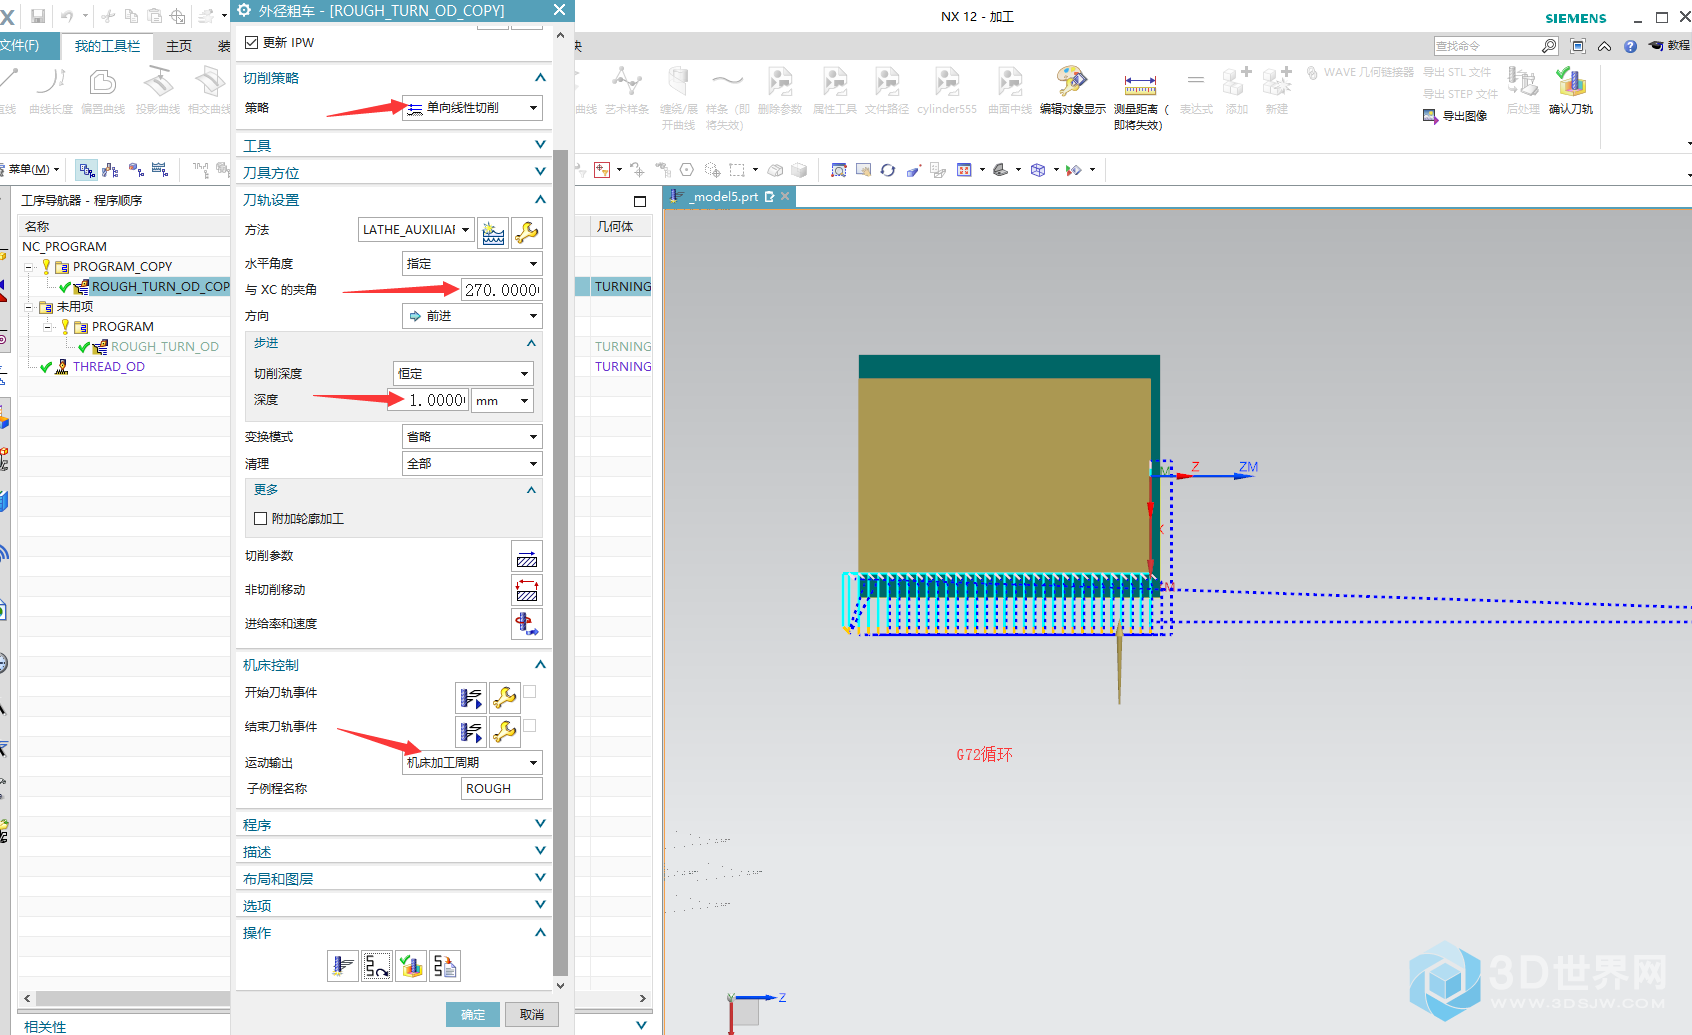The height and width of the screenshot is (1035, 1692).
Task: Open Cutting Parameters (切削参数) icon
Action: coord(527,556)
